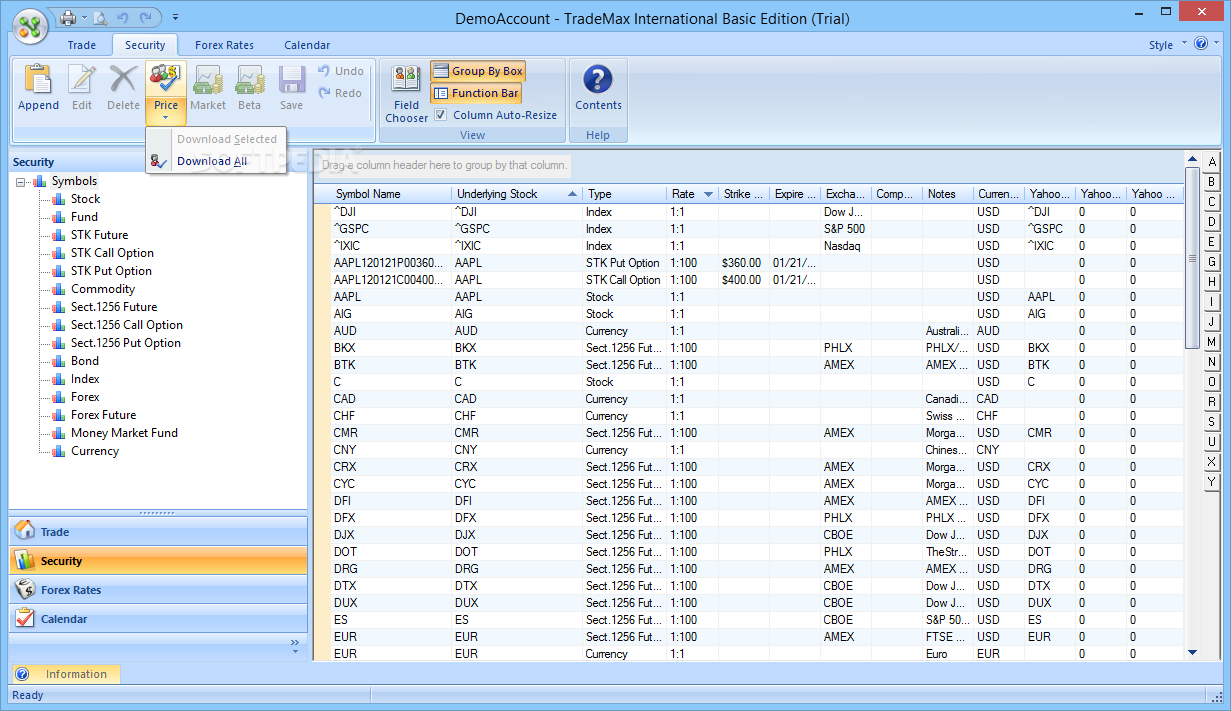The height and width of the screenshot is (711, 1231).
Task: Select the Fund tree item
Action: (x=84, y=217)
